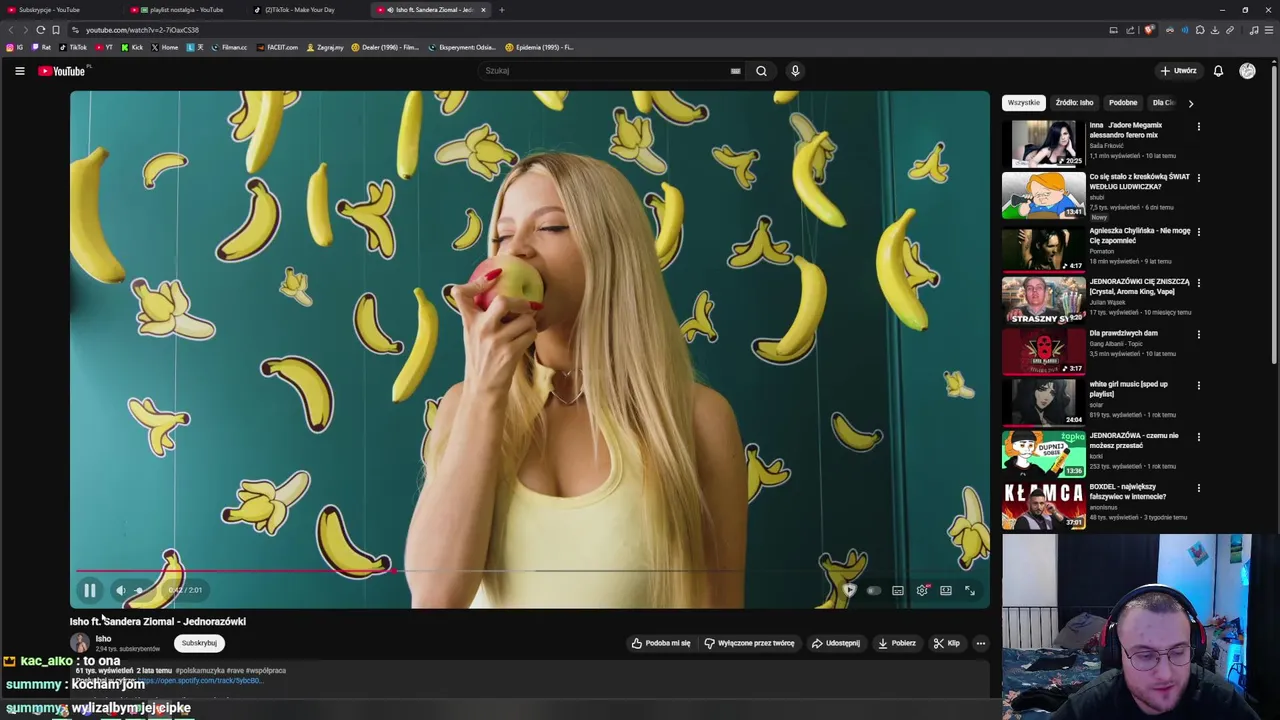
Task: Select the Podobne filter chip
Action: (x=1123, y=102)
